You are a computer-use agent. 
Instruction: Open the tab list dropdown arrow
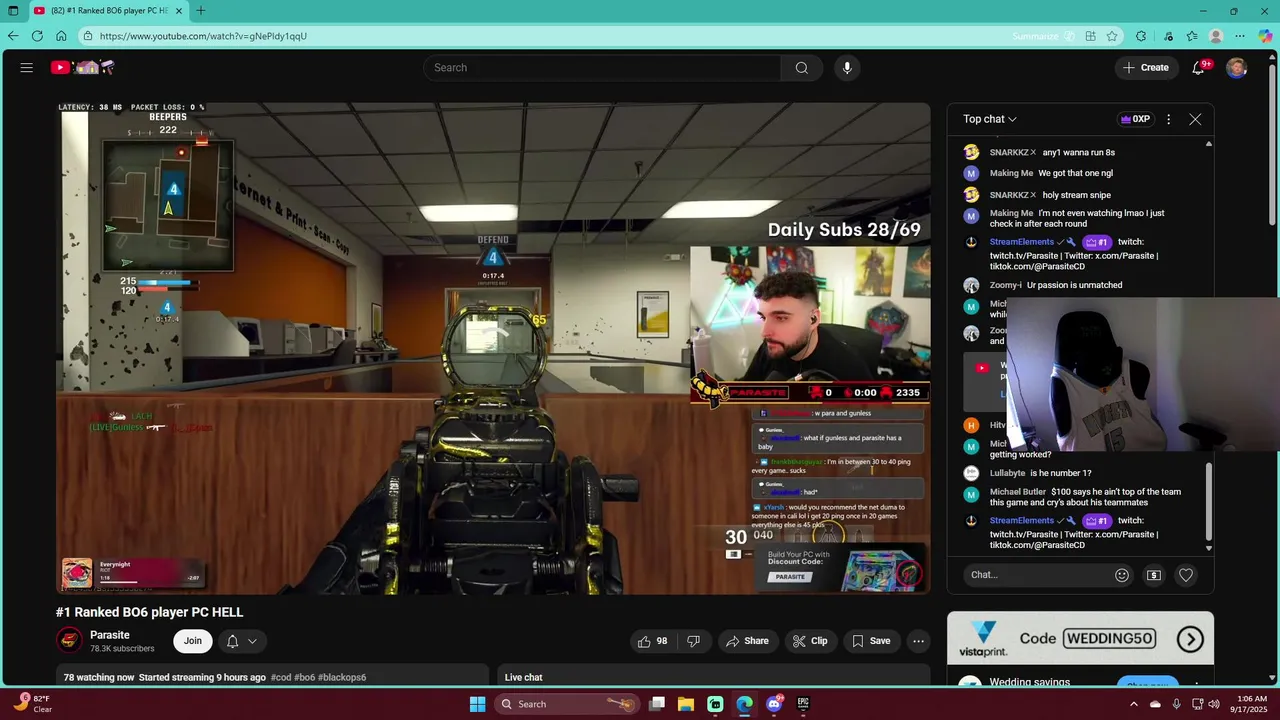[13, 11]
